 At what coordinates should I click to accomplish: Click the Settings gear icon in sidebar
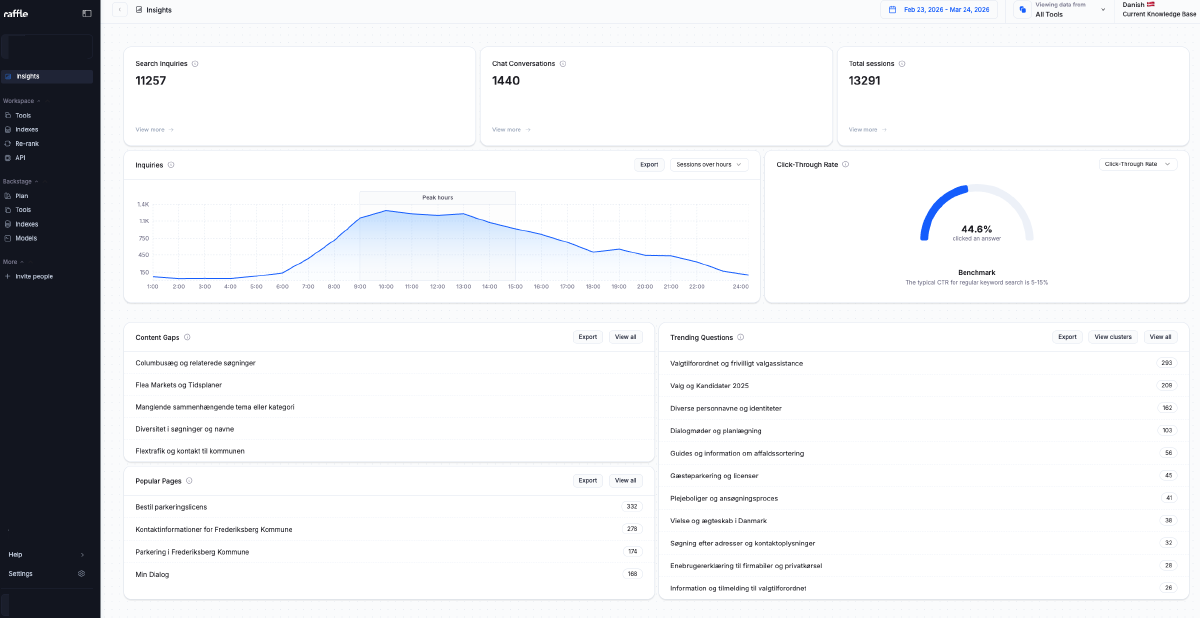click(x=81, y=573)
